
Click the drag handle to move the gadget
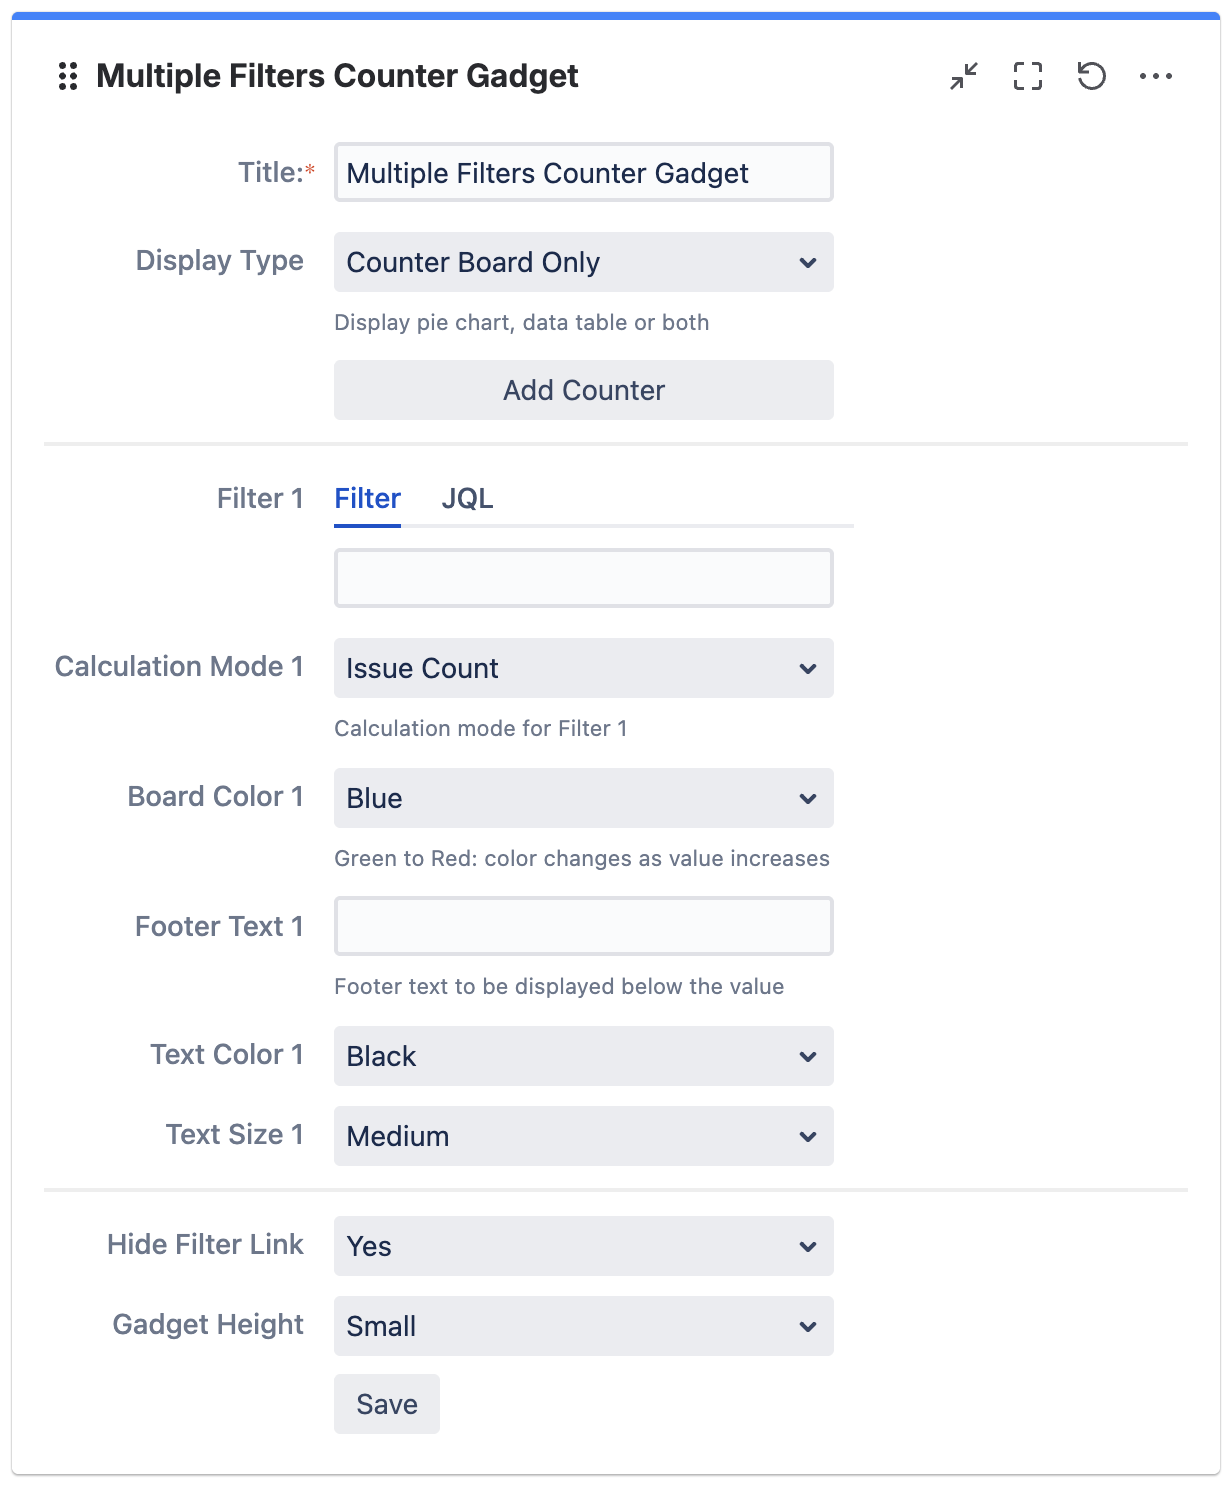click(x=69, y=76)
